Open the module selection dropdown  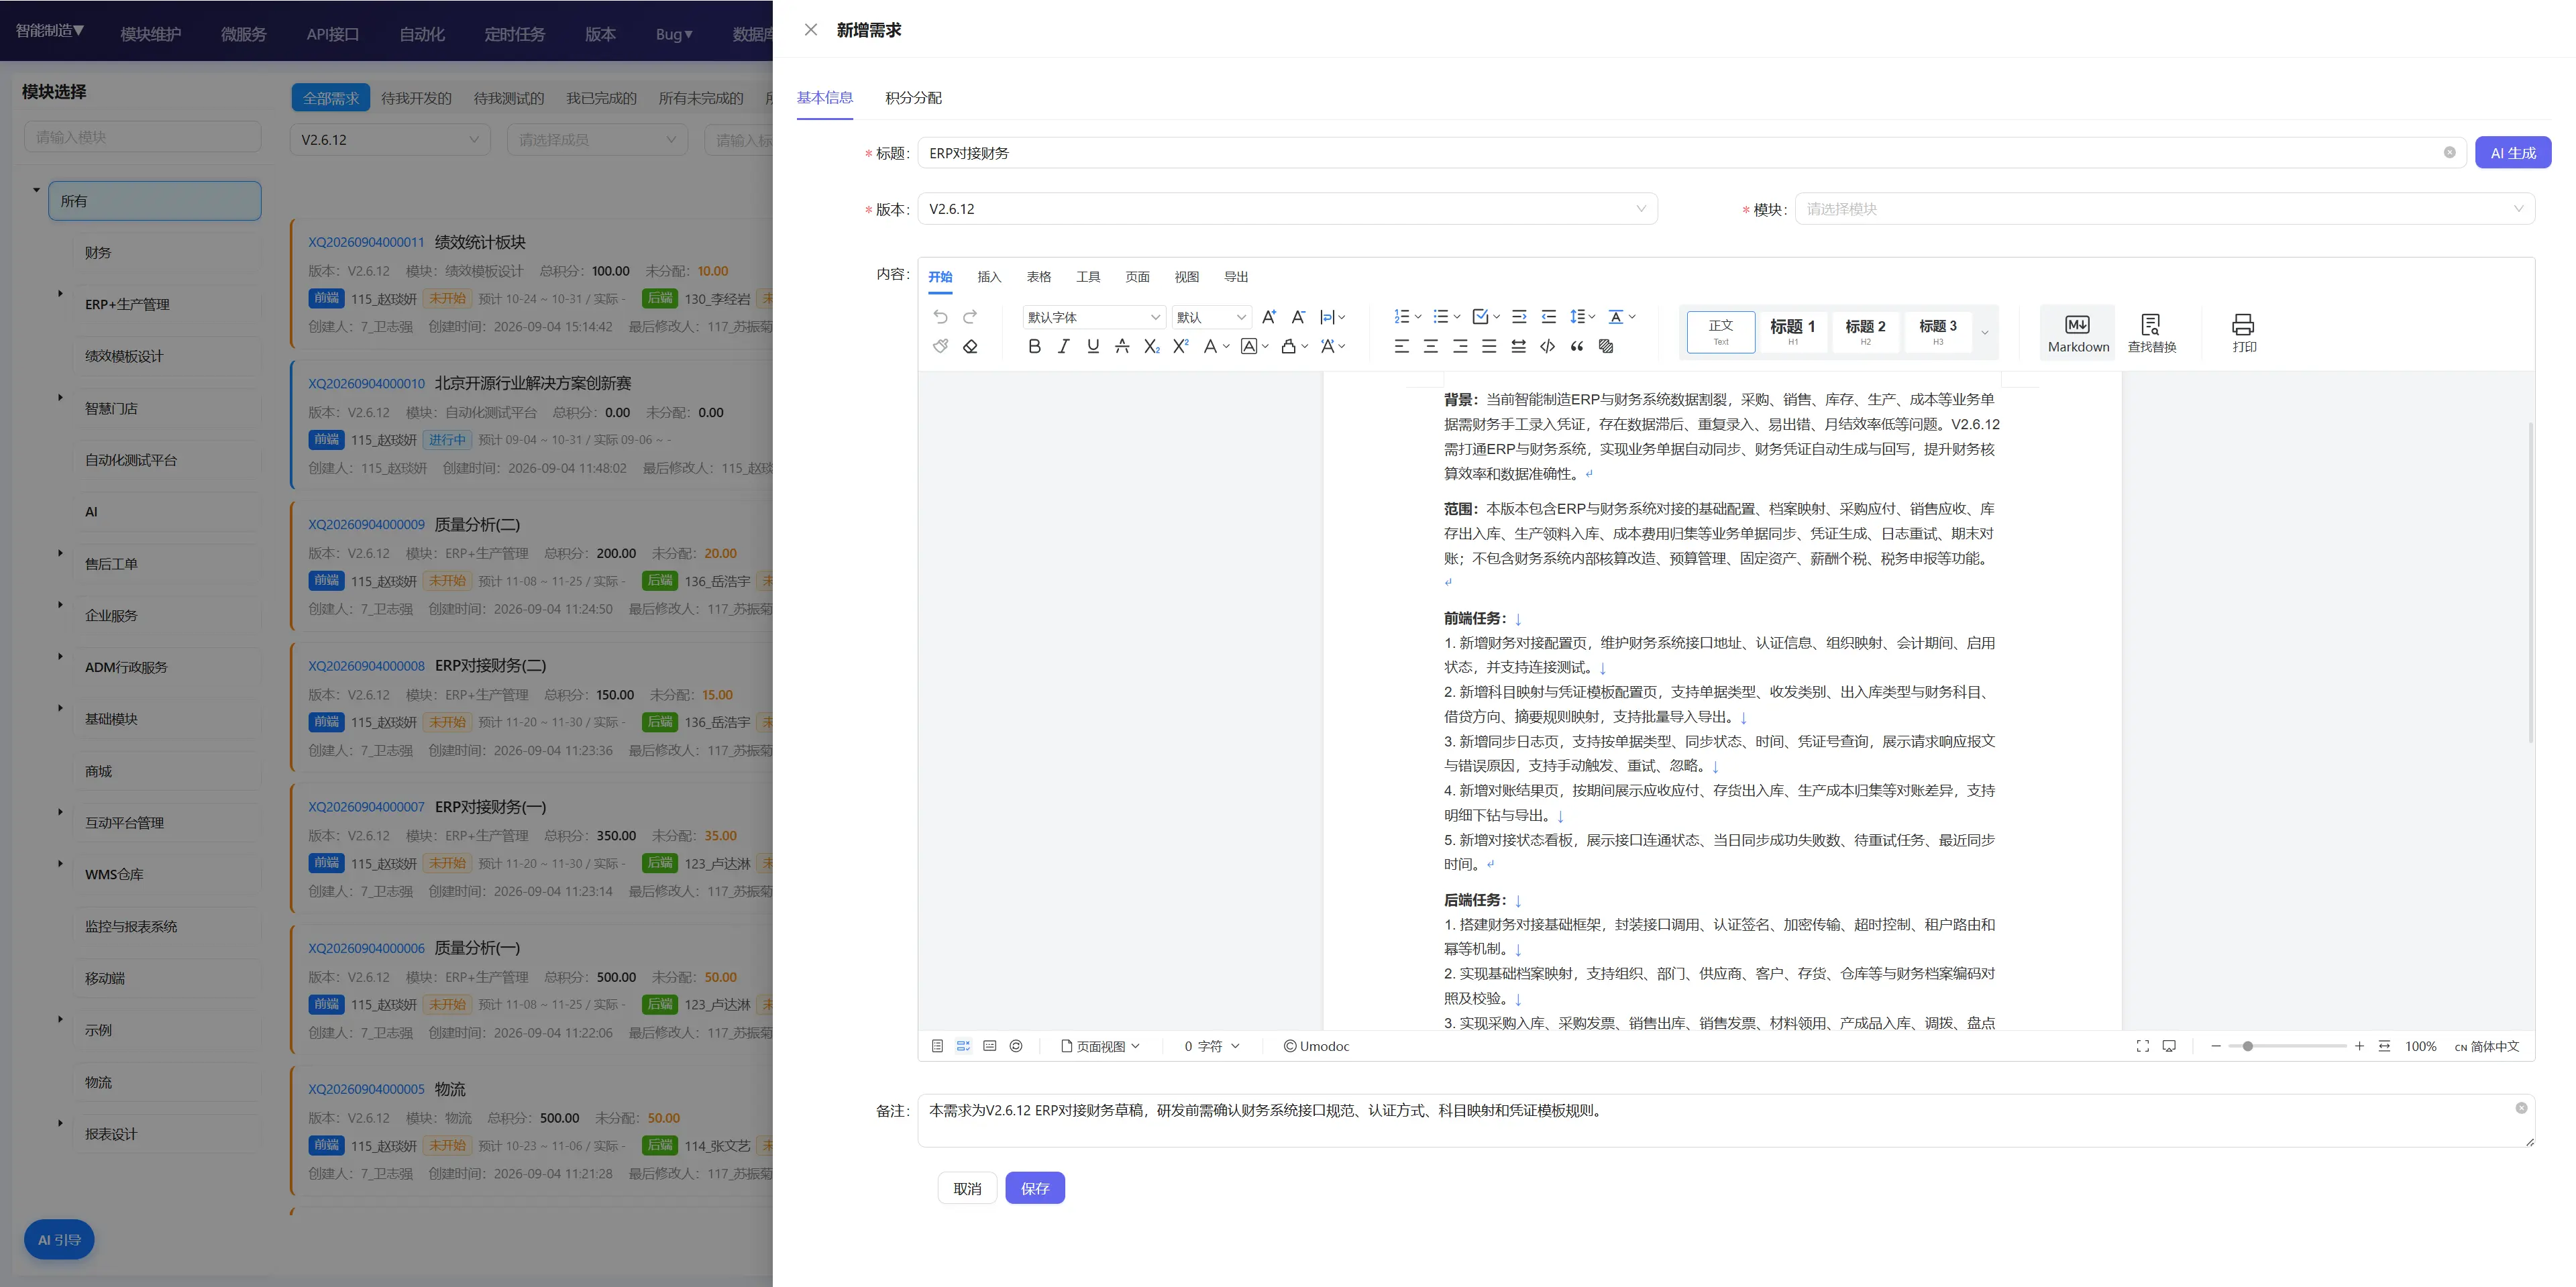[x=2165, y=209]
